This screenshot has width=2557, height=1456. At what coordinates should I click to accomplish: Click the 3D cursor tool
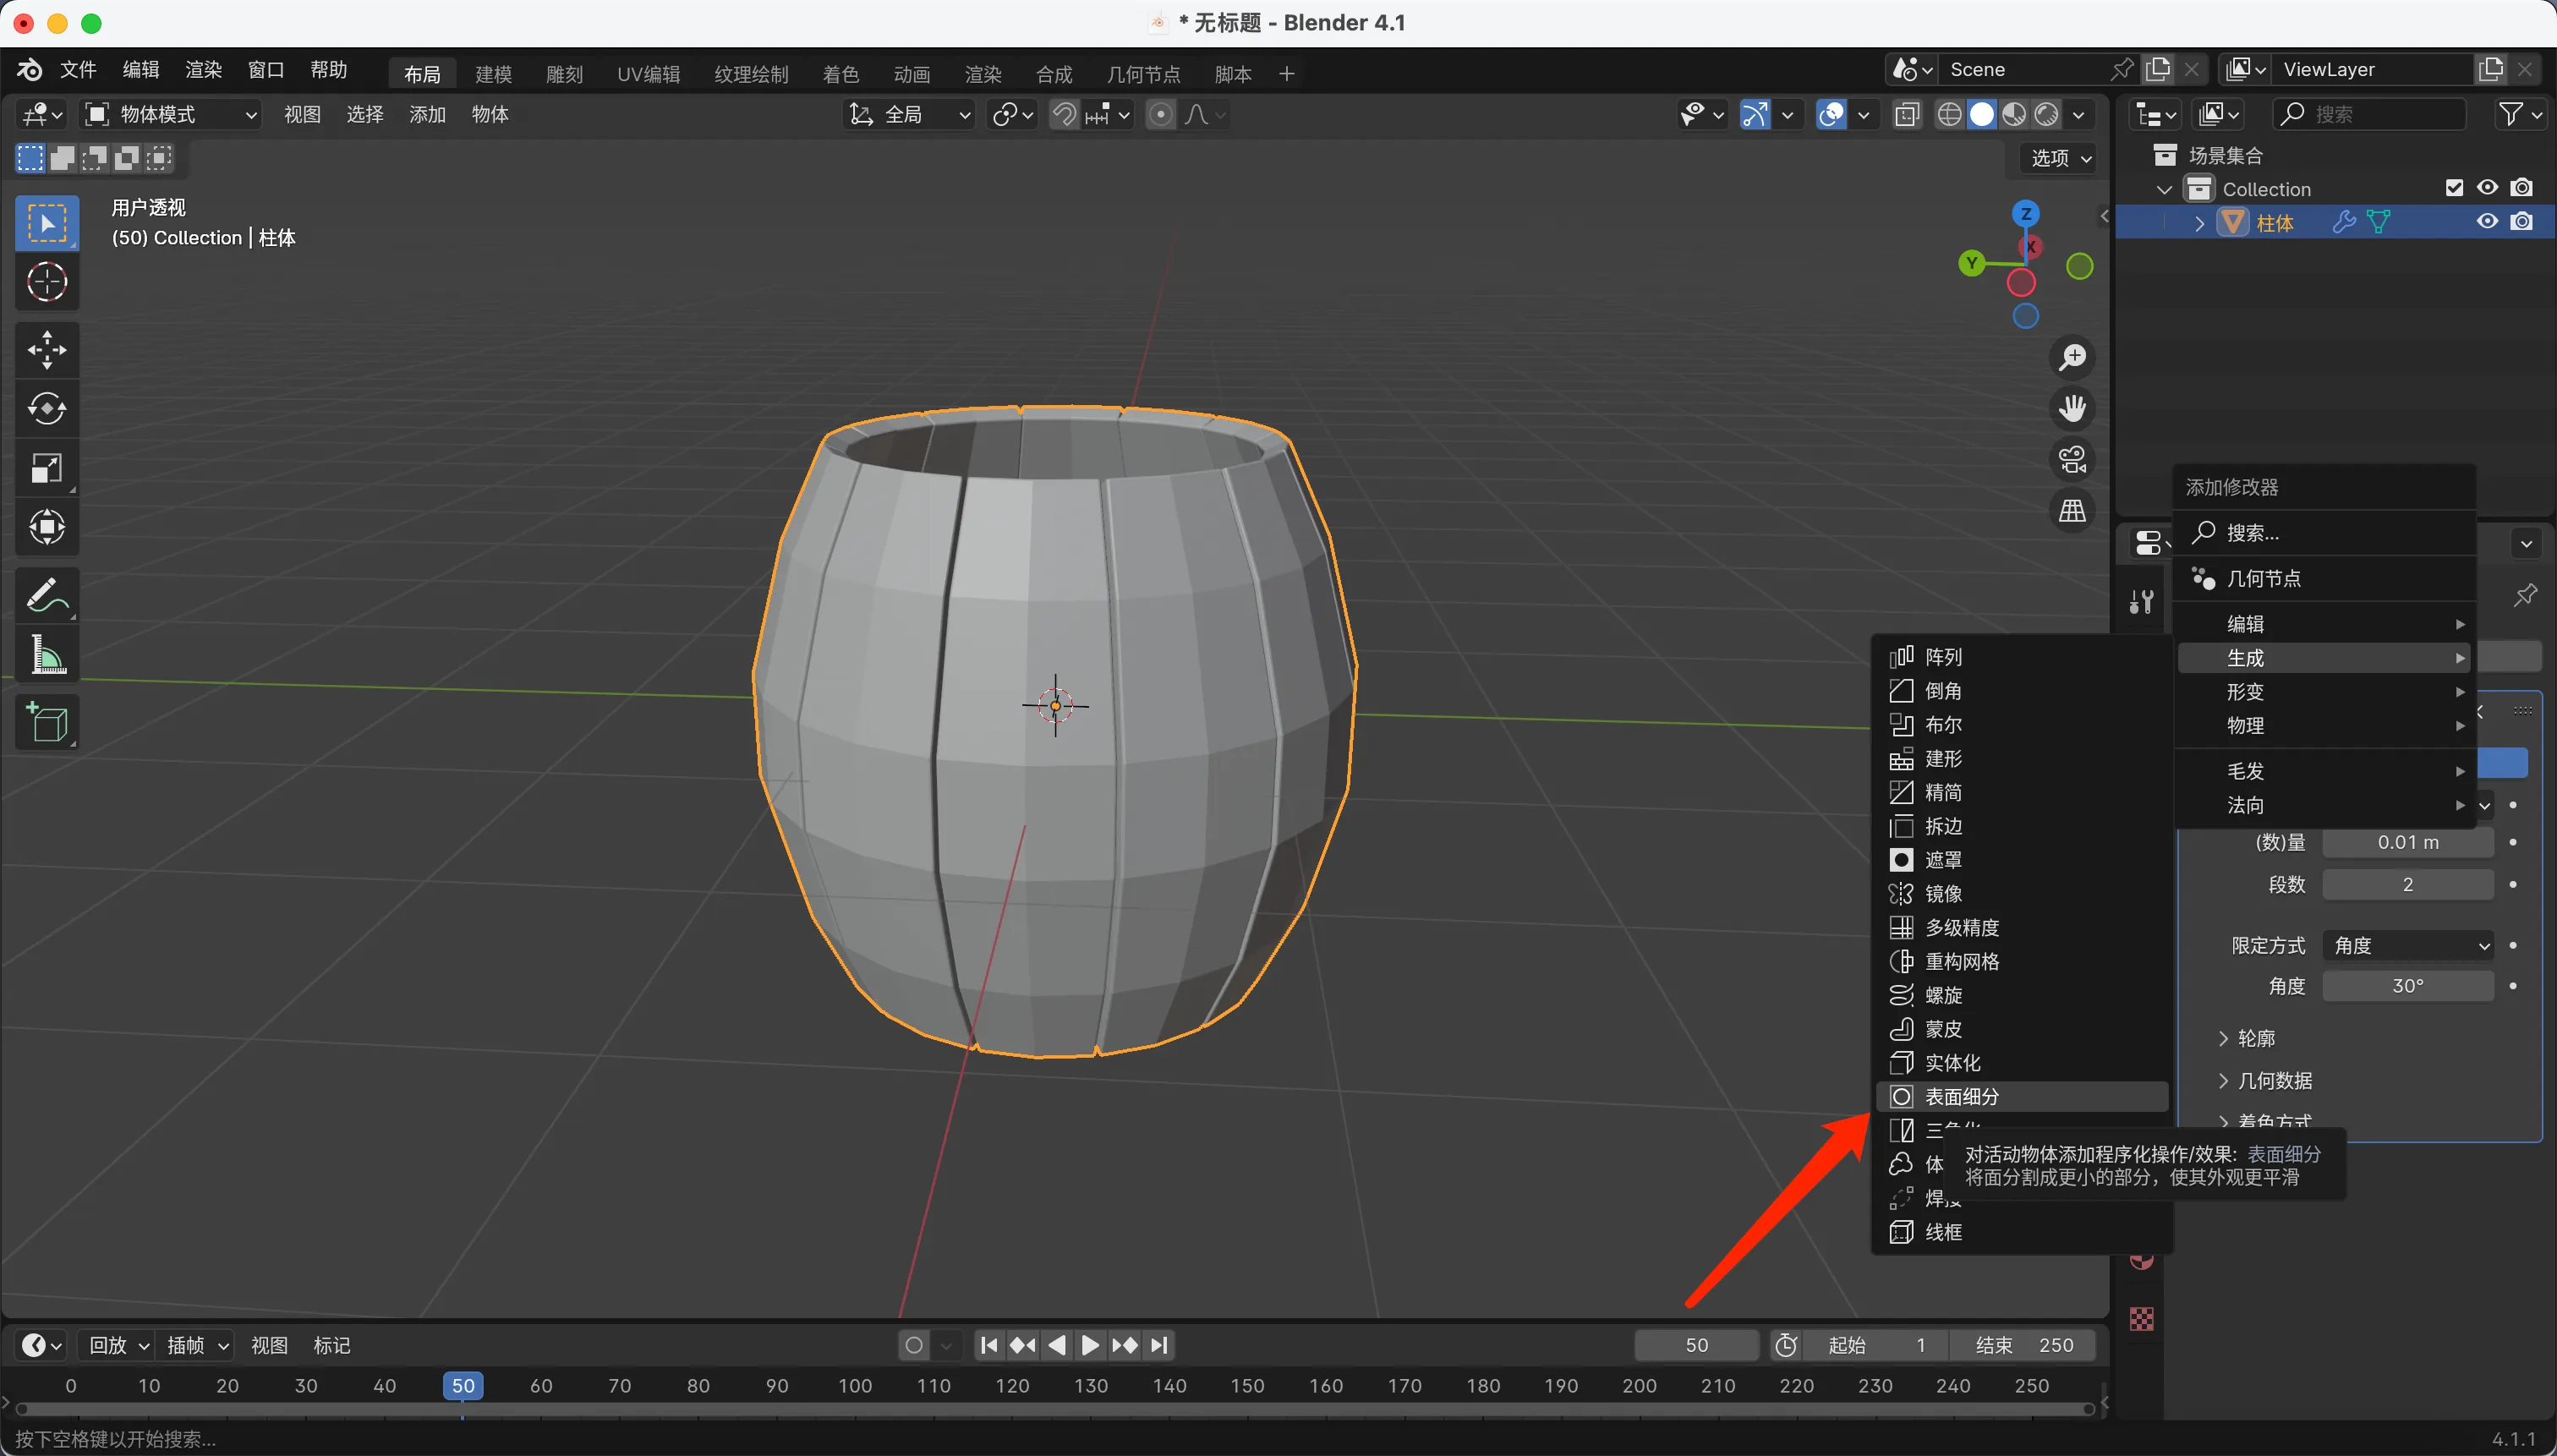click(47, 282)
